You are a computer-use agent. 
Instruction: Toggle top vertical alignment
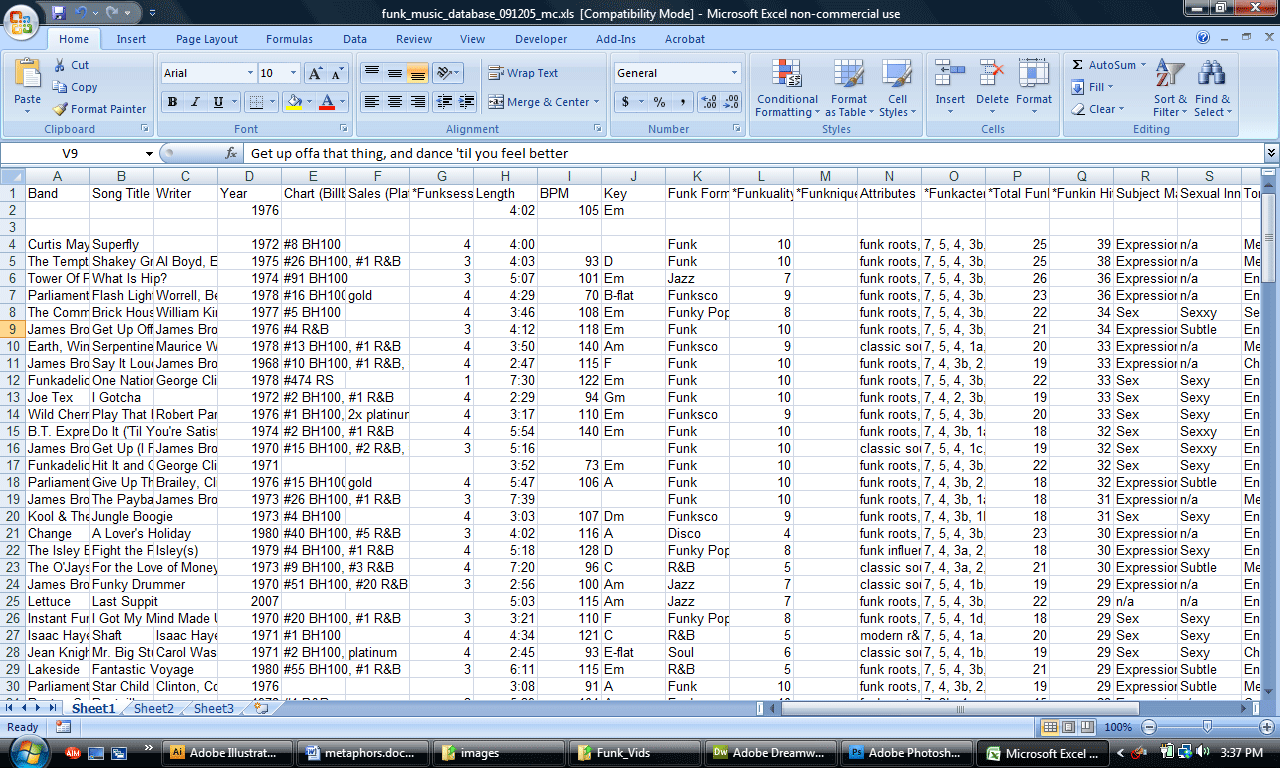coord(371,73)
